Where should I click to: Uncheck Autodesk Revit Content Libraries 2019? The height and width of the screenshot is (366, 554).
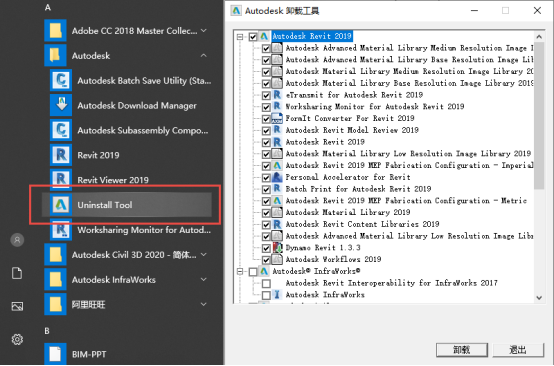pos(266,225)
